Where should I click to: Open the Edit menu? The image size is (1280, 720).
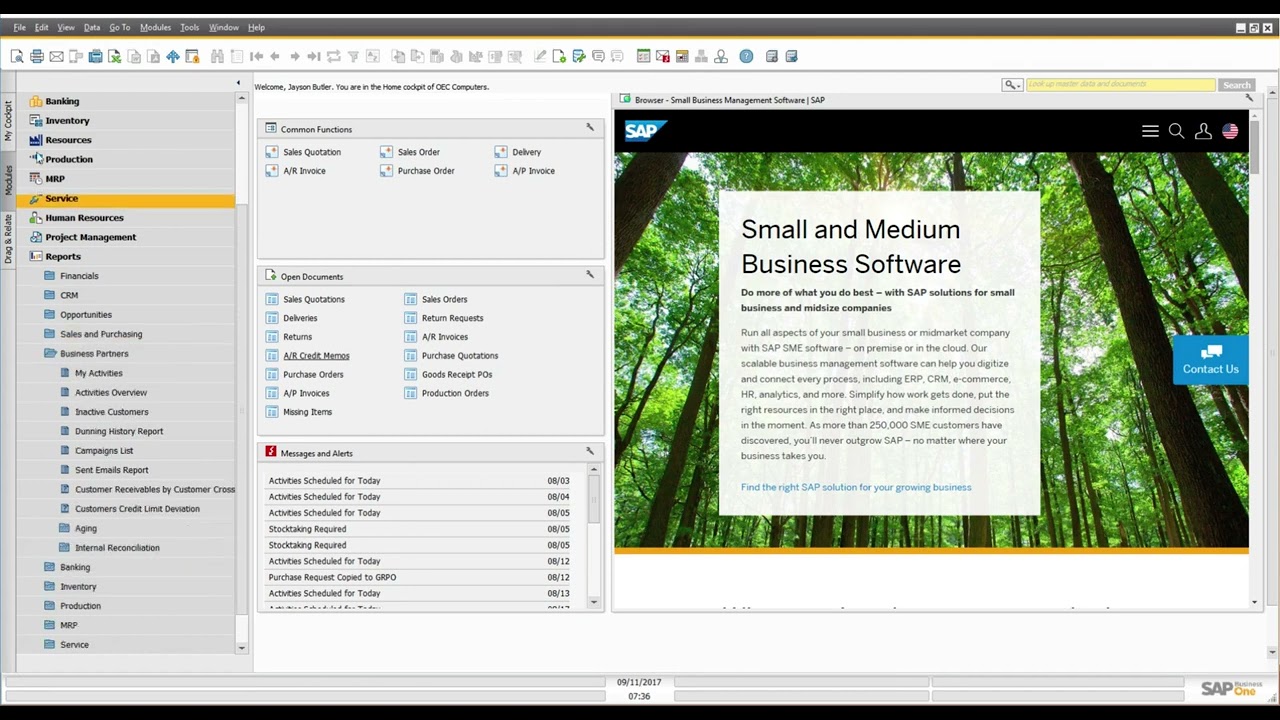[x=41, y=27]
